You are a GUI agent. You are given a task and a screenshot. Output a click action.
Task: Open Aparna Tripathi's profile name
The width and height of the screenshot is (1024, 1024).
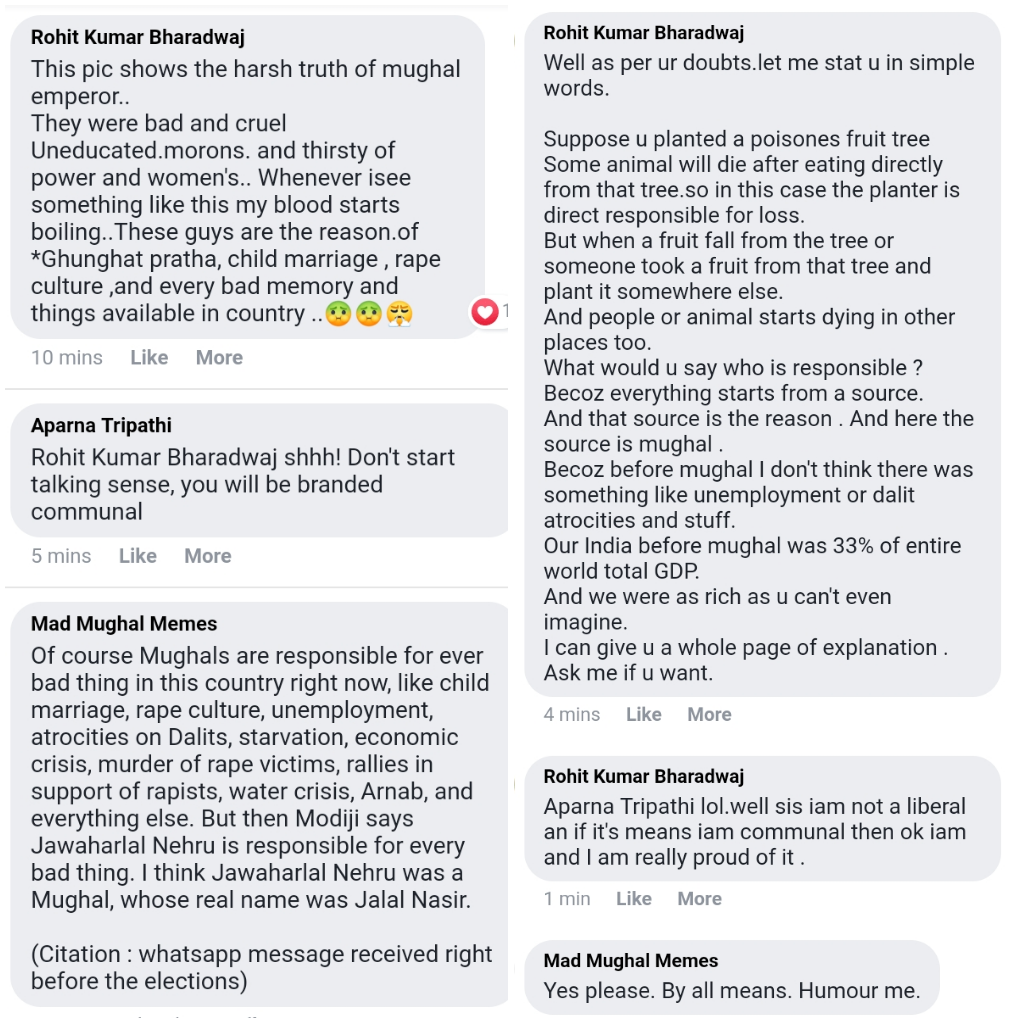[x=101, y=425]
